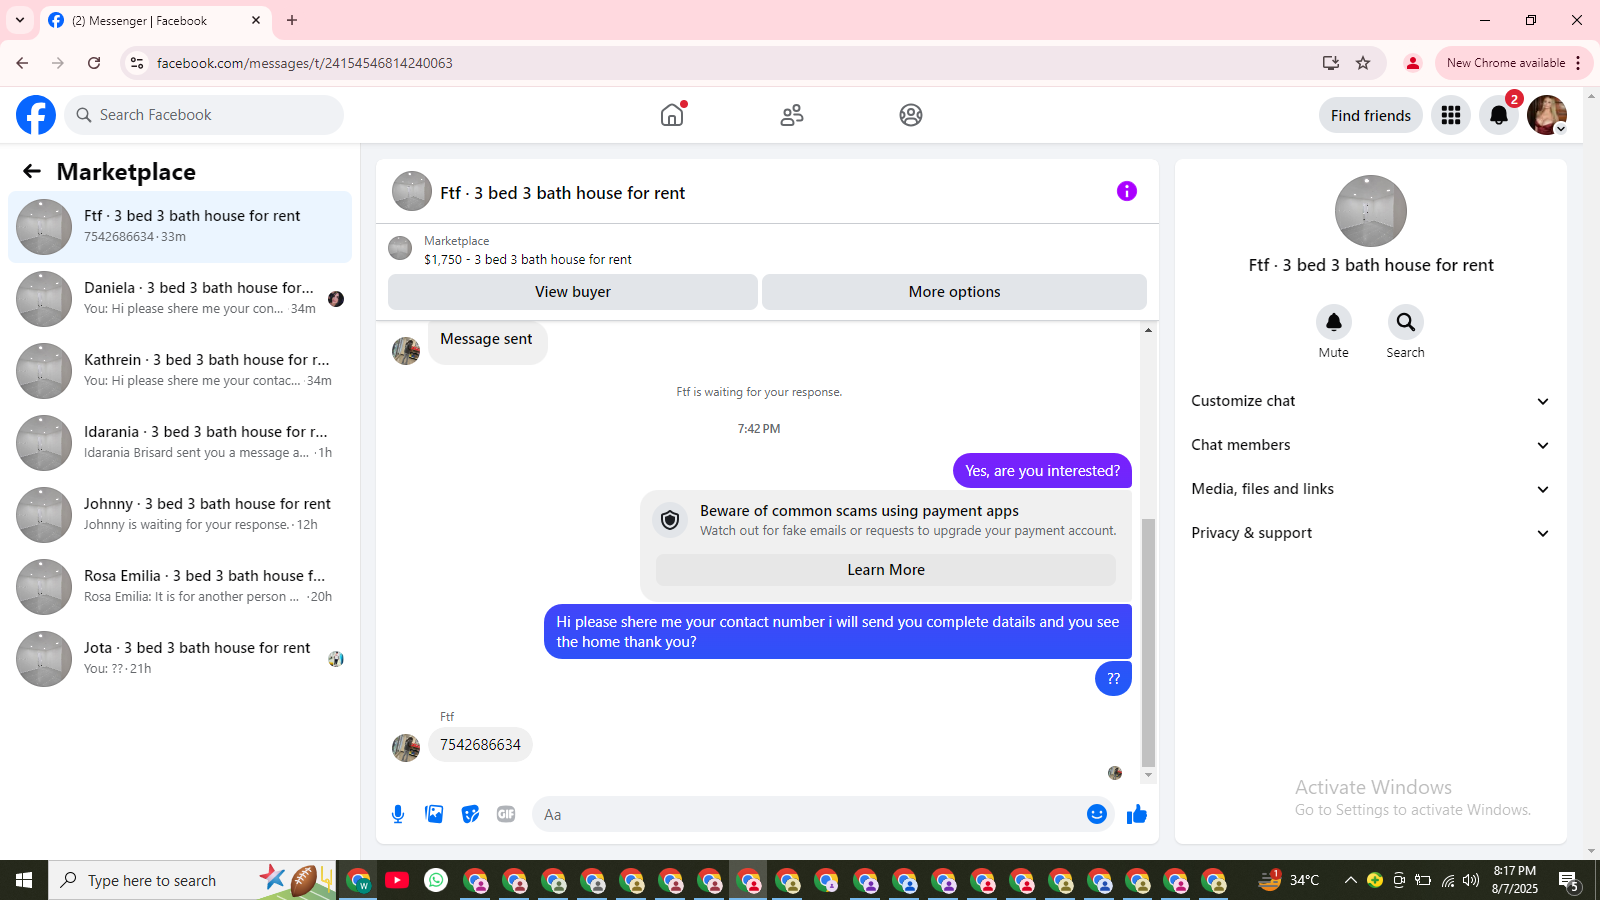
Task: Click the More options button
Action: (954, 292)
